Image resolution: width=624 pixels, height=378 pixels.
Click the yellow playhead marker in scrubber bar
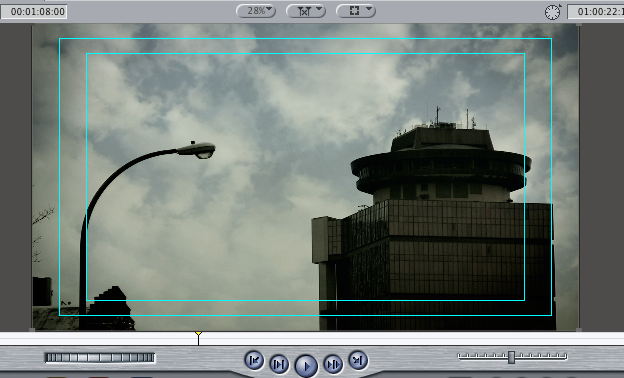(x=198, y=334)
